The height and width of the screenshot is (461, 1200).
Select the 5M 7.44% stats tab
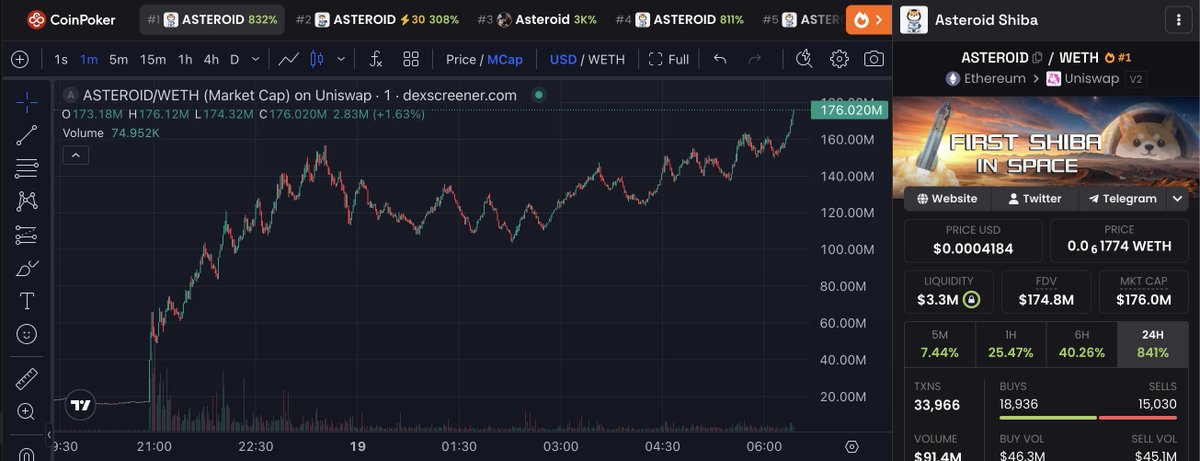pos(939,343)
